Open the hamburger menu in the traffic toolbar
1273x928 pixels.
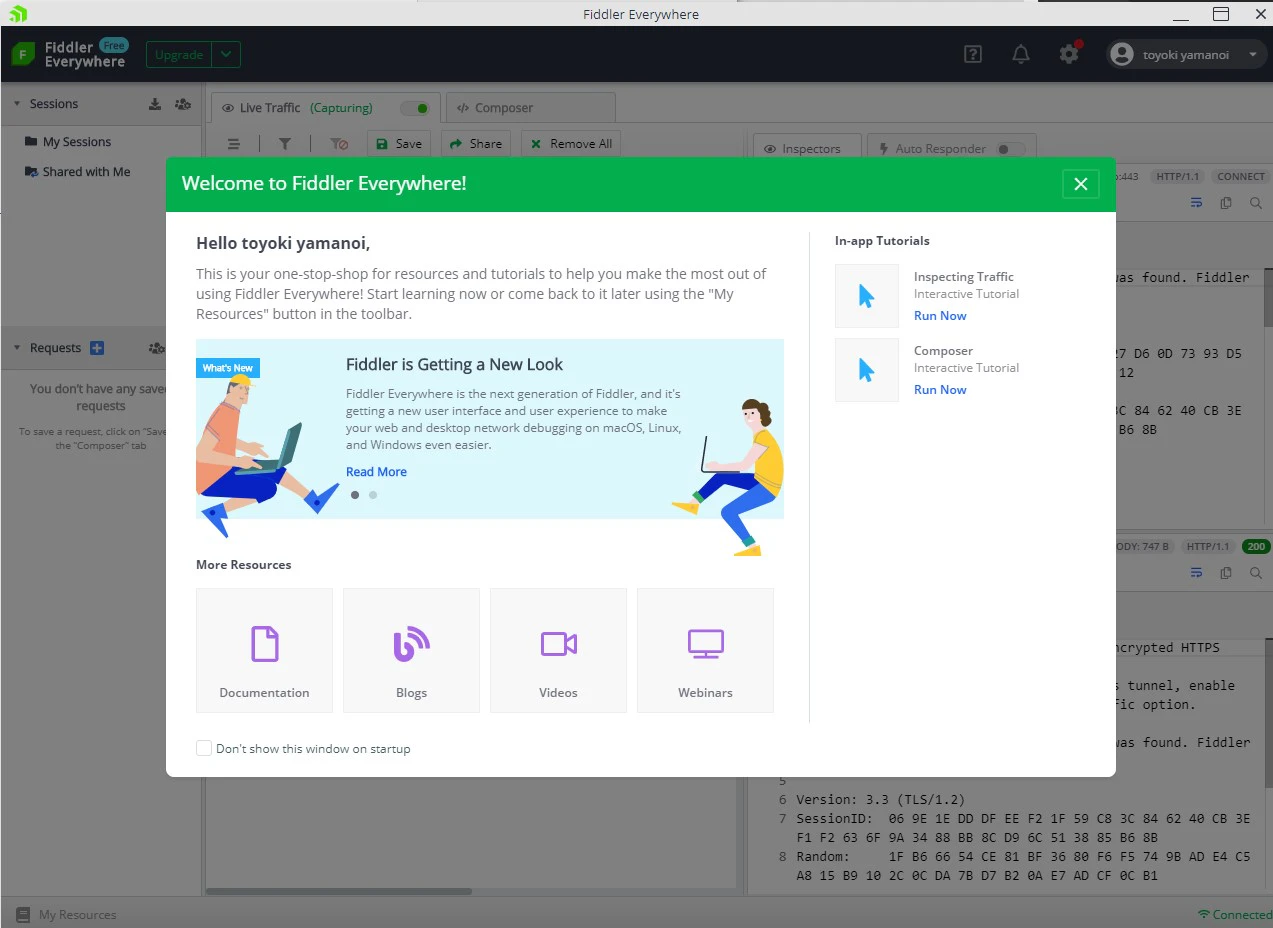pyautogui.click(x=234, y=144)
